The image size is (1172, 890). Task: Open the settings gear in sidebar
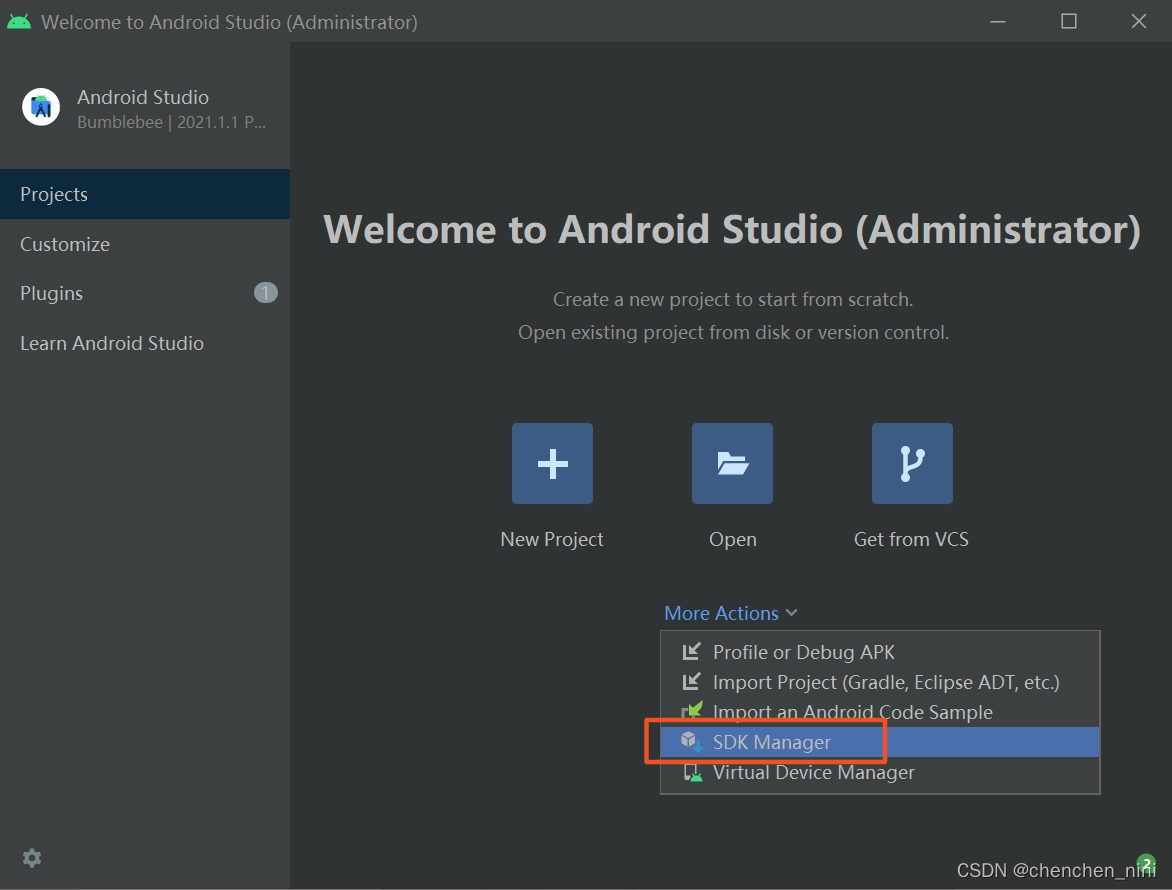coord(31,858)
